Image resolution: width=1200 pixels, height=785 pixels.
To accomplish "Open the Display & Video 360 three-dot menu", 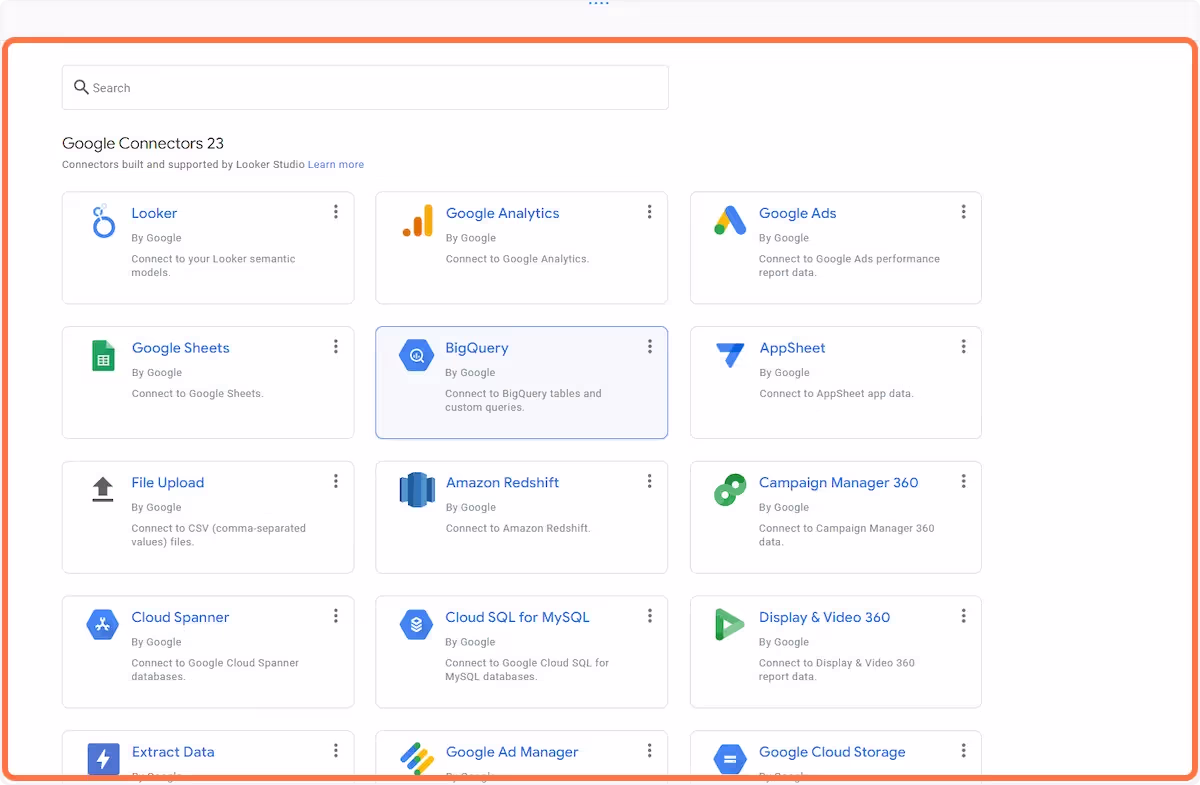I will [963, 616].
